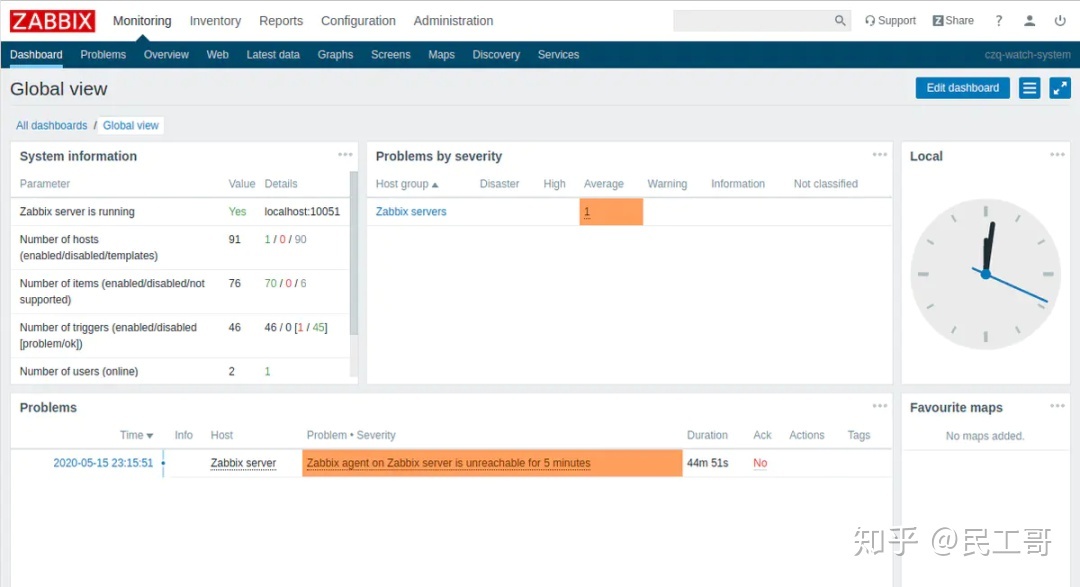Screen dimensions: 1080x587
Task: Open the problem time 2020-05-15 23:15:51
Action: click(103, 463)
